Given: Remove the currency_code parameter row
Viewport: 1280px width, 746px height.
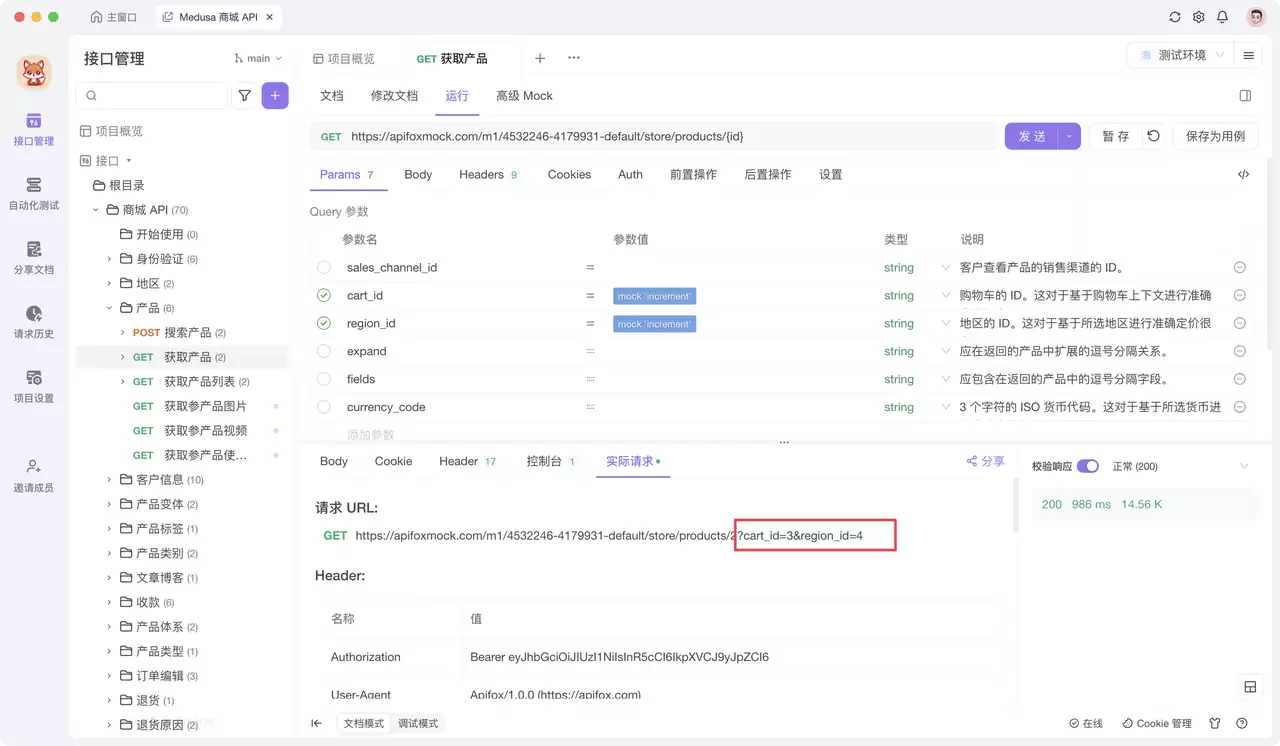Looking at the screenshot, I should (x=1240, y=407).
